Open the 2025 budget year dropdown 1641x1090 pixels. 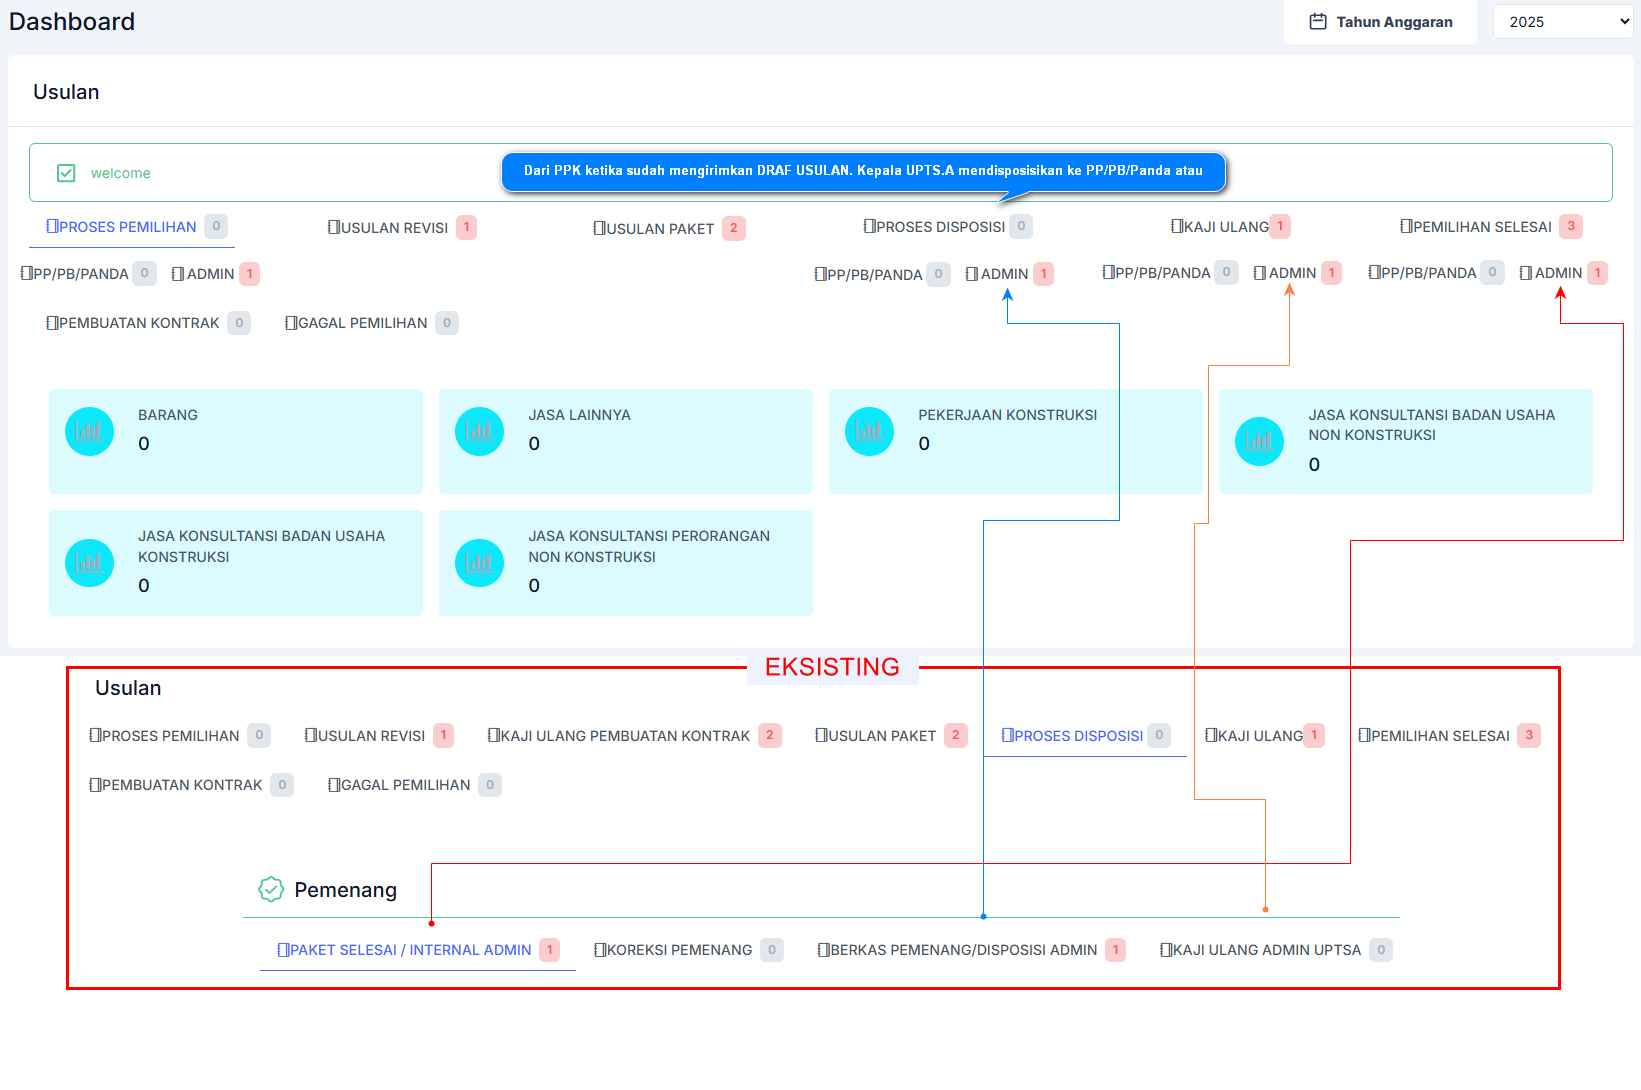click(1562, 22)
